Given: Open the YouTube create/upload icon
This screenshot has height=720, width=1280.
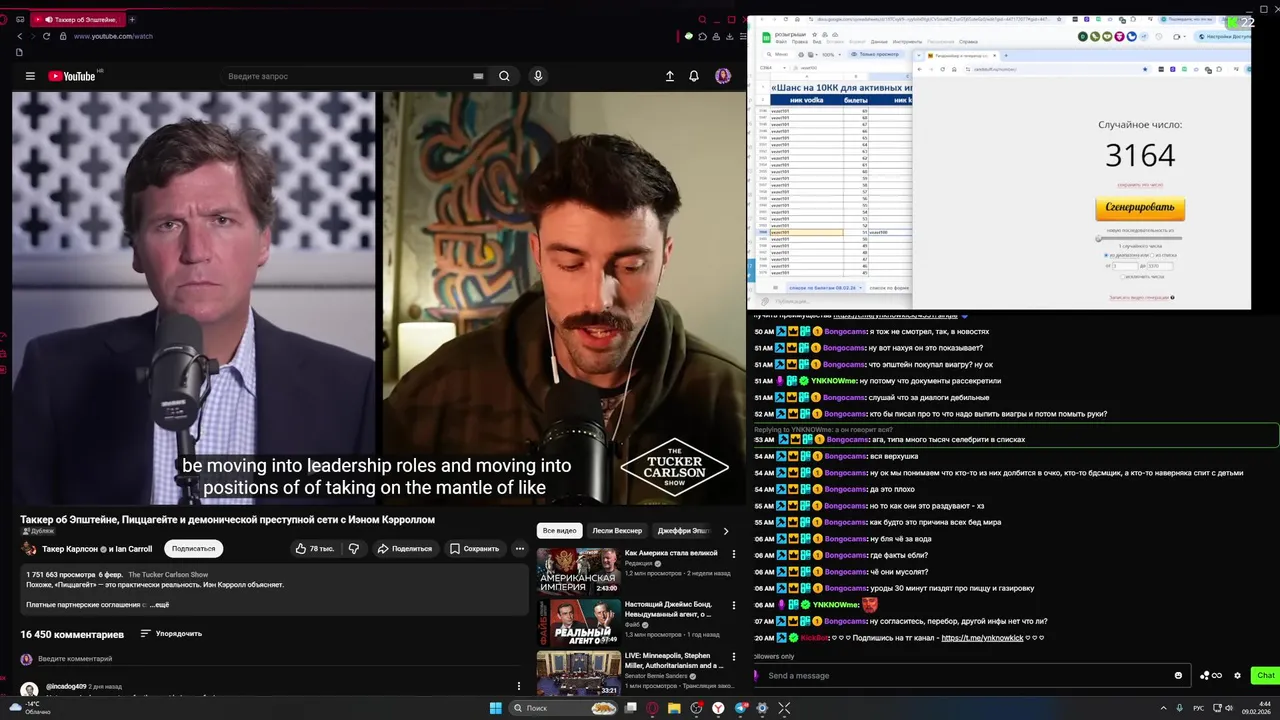Looking at the screenshot, I should pyautogui.click(x=670, y=76).
